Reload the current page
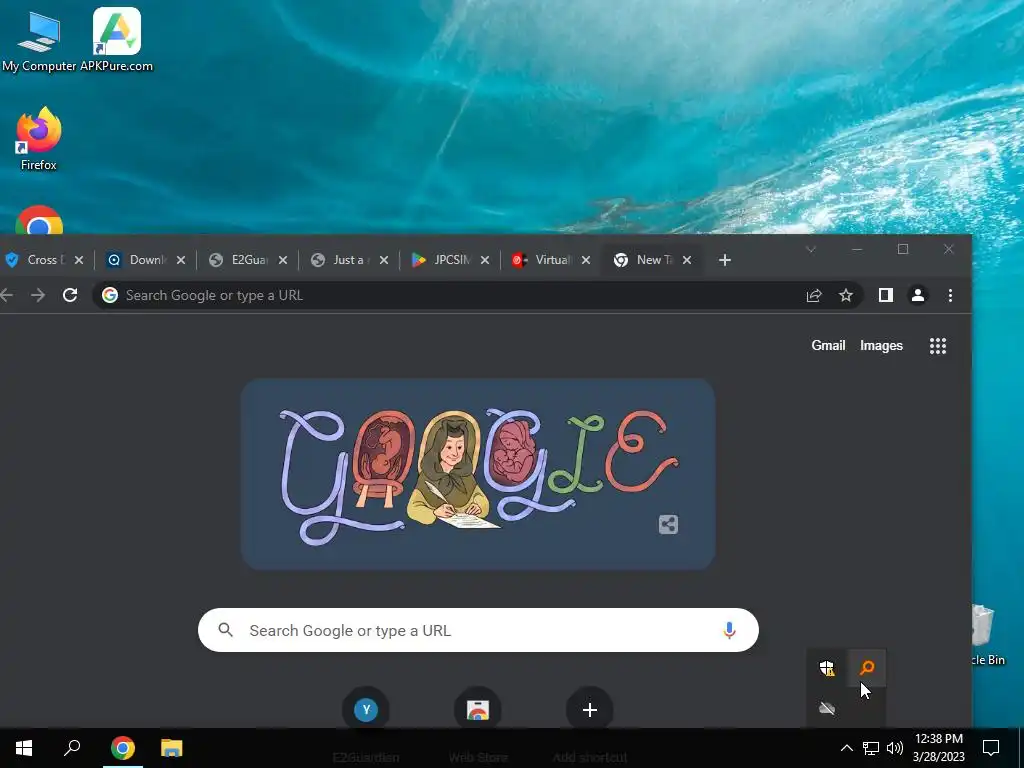This screenshot has height=768, width=1024. click(70, 295)
